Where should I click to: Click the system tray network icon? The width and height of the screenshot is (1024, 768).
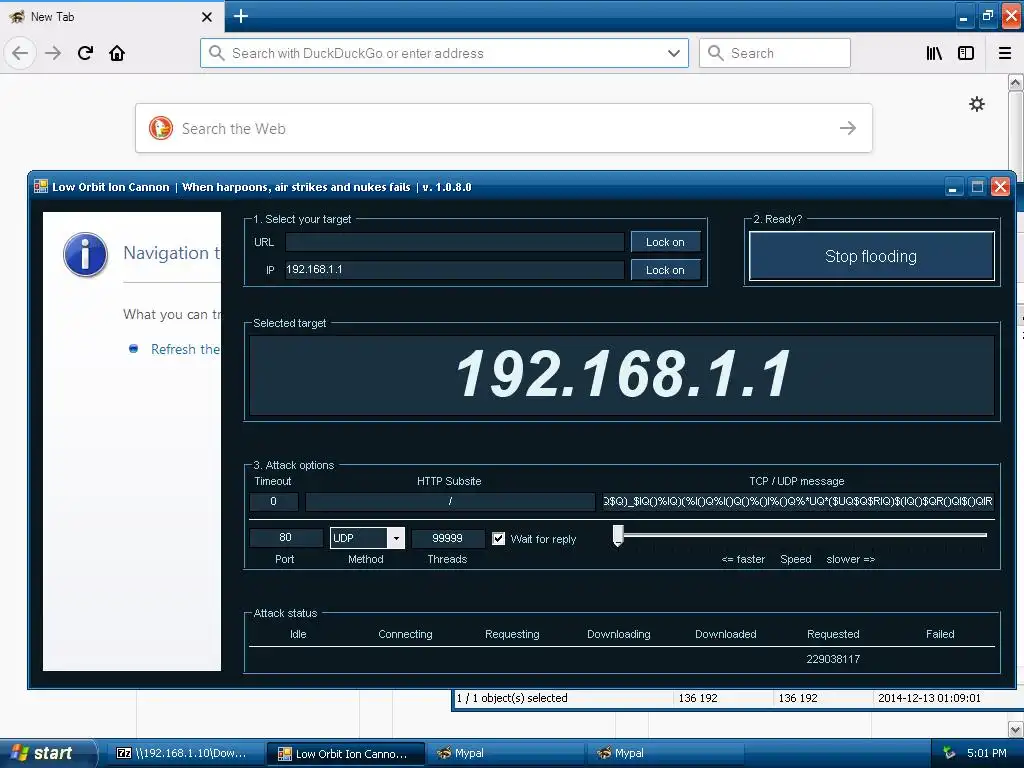coord(948,753)
